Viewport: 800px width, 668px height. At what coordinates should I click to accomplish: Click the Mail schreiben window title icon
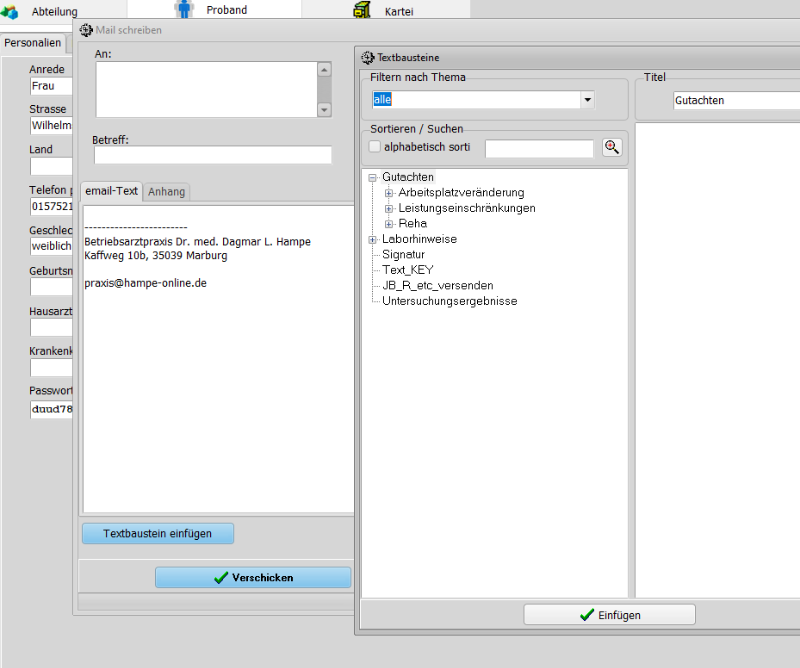[x=87, y=30]
